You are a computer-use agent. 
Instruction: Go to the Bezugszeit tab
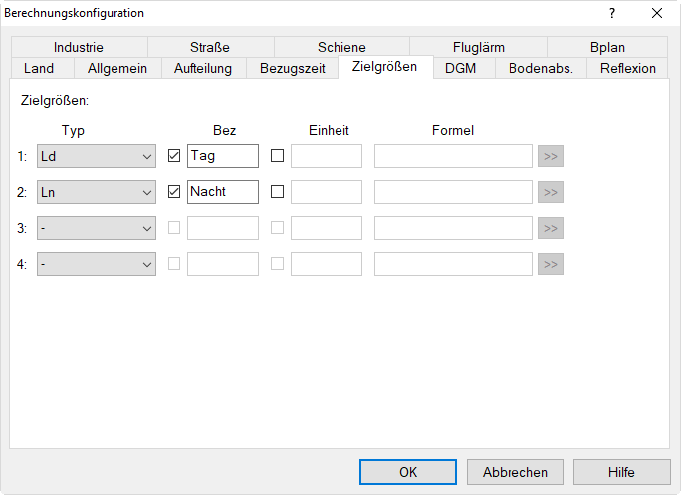click(x=292, y=68)
